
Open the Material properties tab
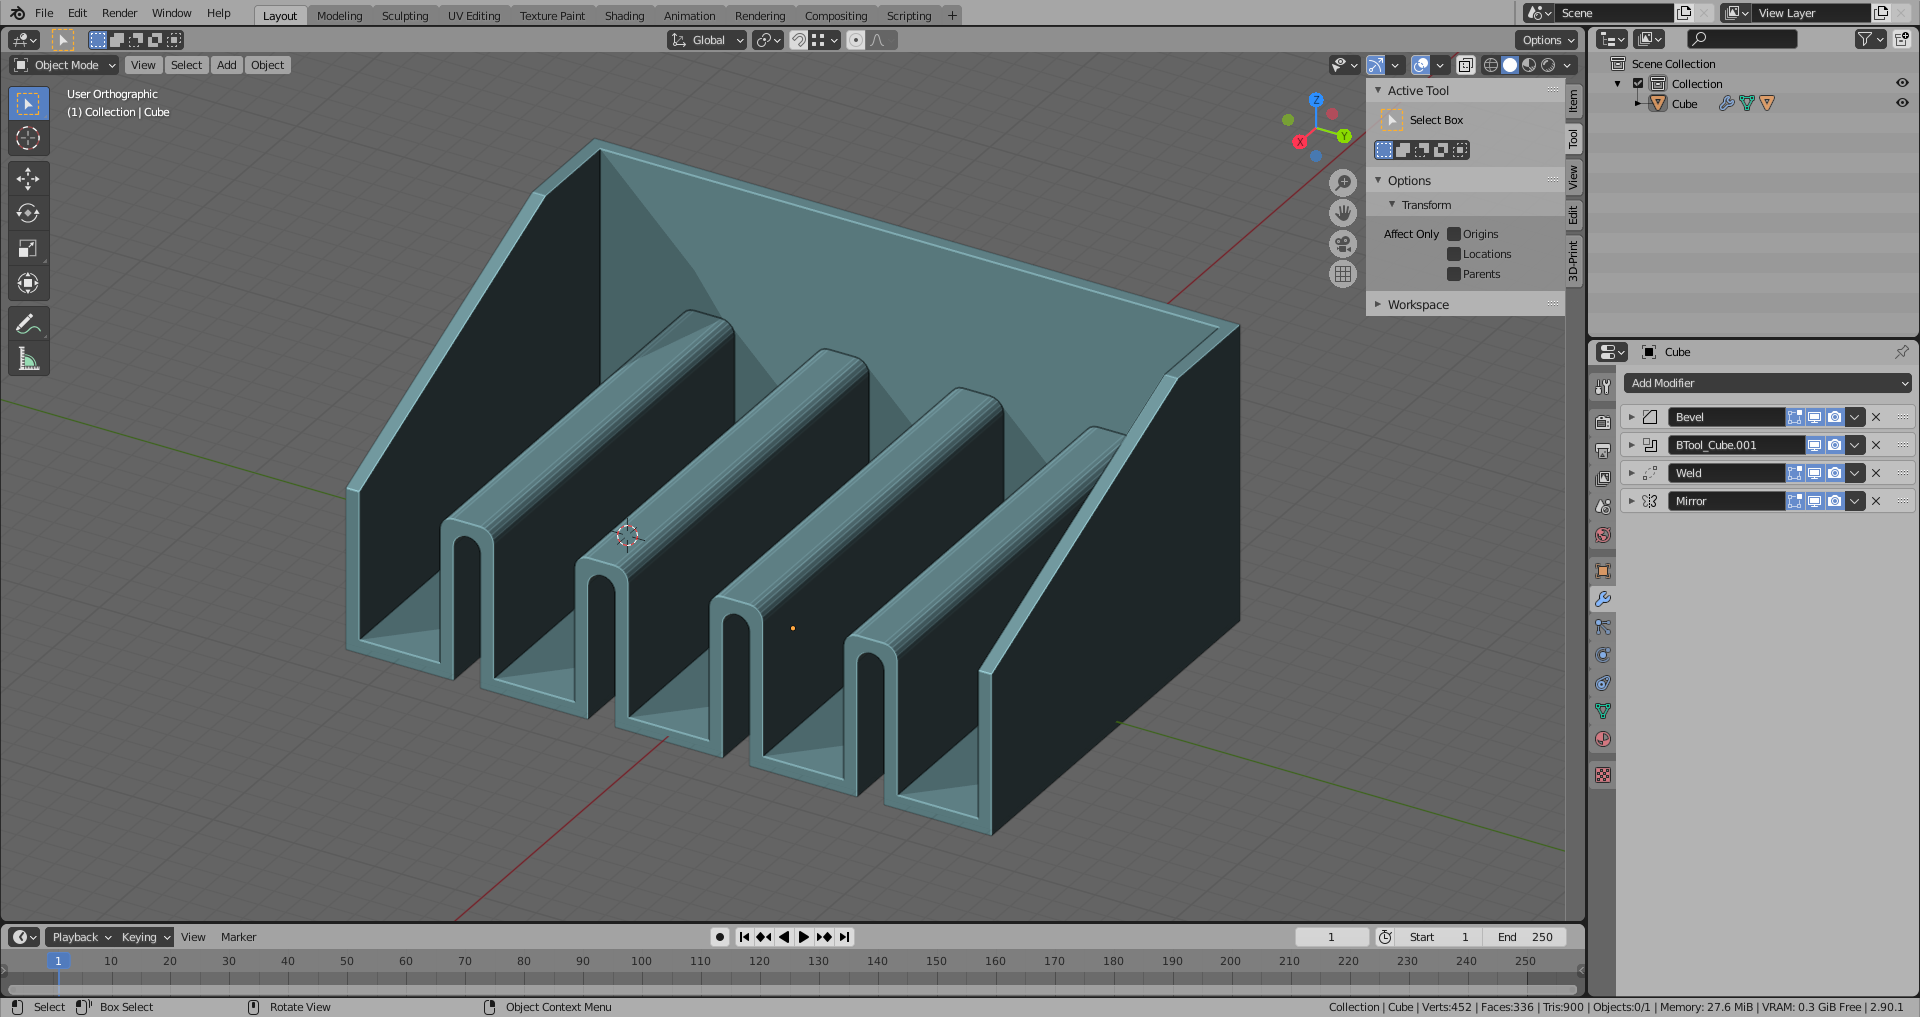(x=1603, y=739)
